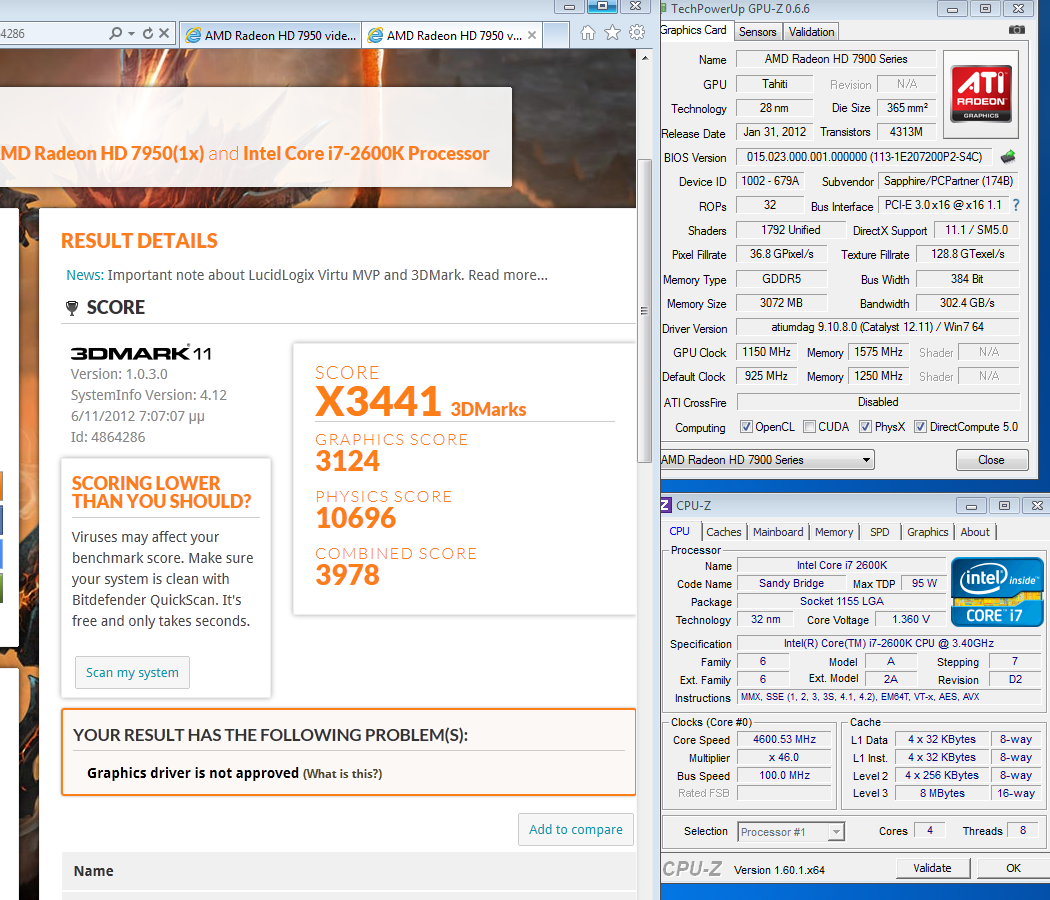Open the Processor #1 selection dropdown
Screen dimensions: 1050x900
[x=791, y=832]
